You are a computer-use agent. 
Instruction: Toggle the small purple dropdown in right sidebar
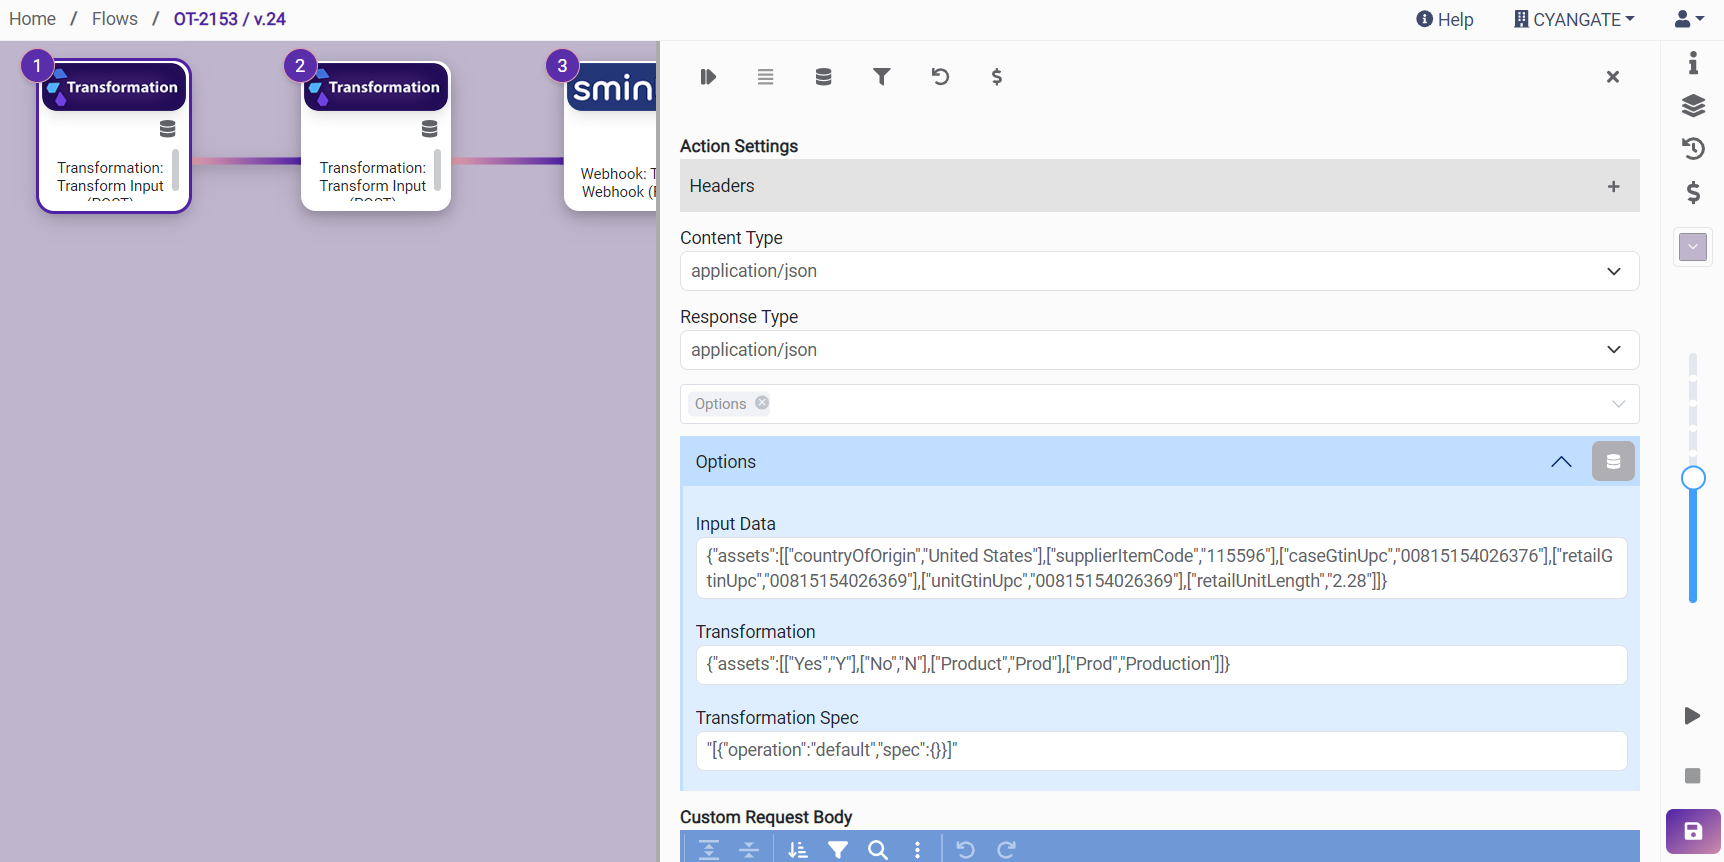(x=1693, y=247)
